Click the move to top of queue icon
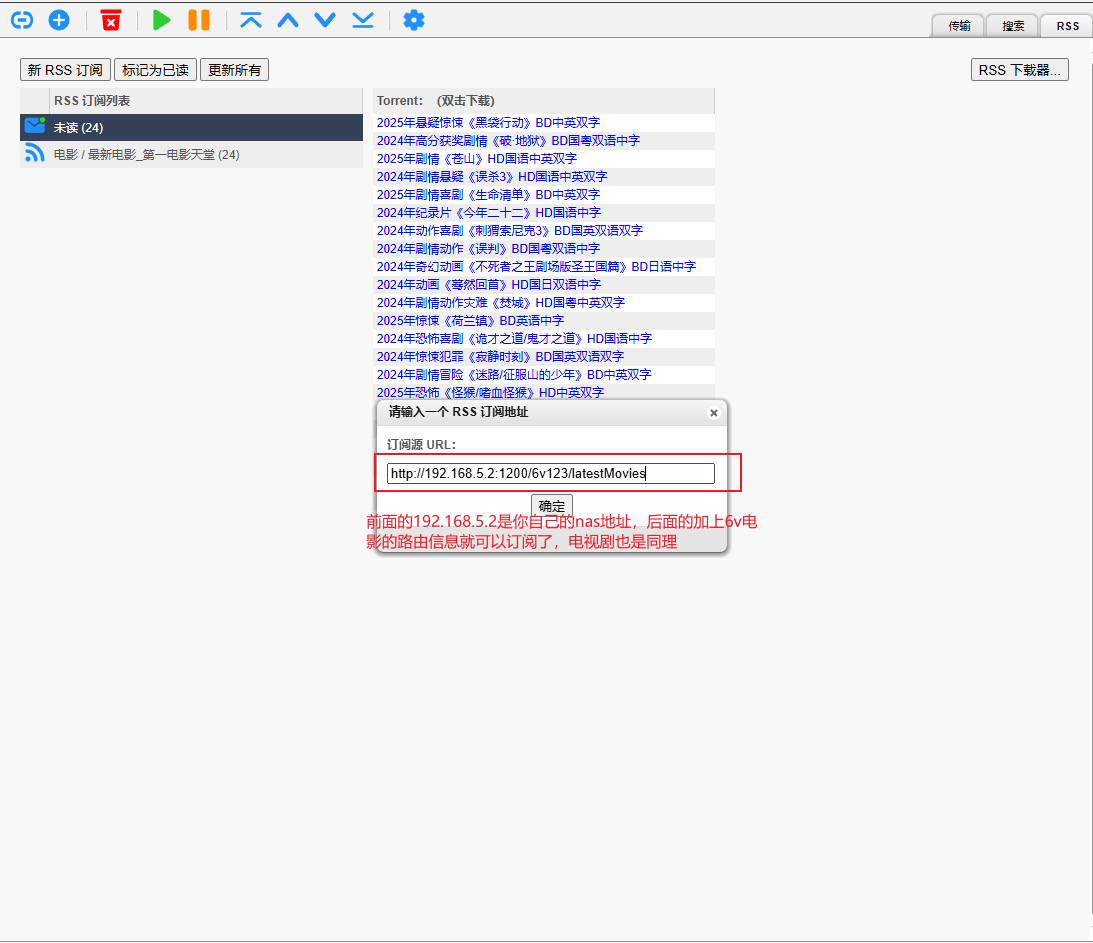 pos(251,20)
